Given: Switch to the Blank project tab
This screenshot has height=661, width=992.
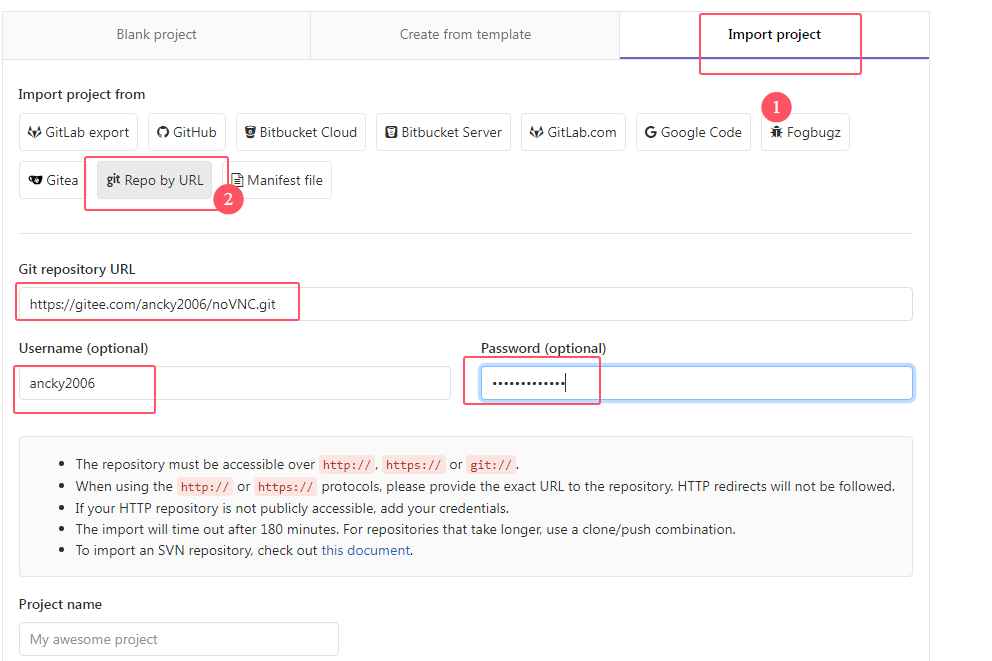Looking at the screenshot, I should [156, 35].
